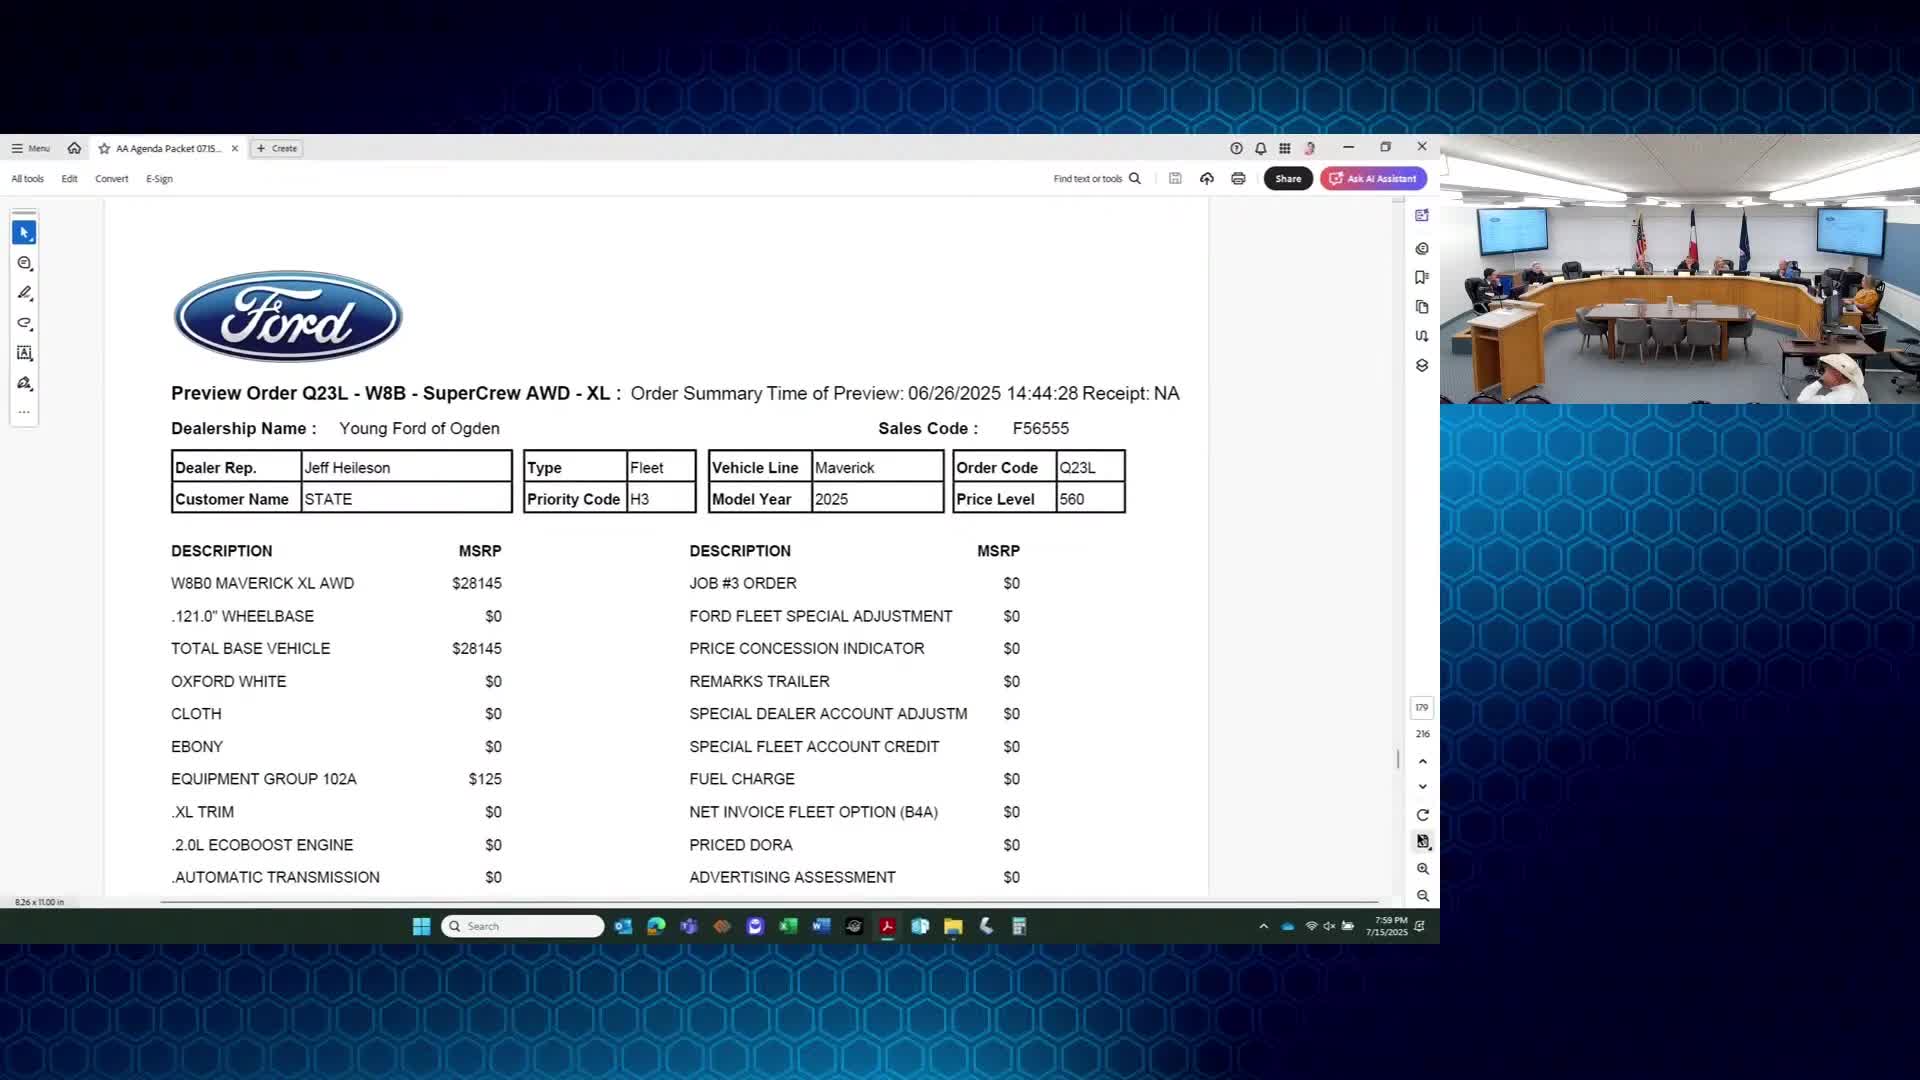Rotate the page view clockwise
Screen dimensions: 1920x1080
pos(1422,815)
